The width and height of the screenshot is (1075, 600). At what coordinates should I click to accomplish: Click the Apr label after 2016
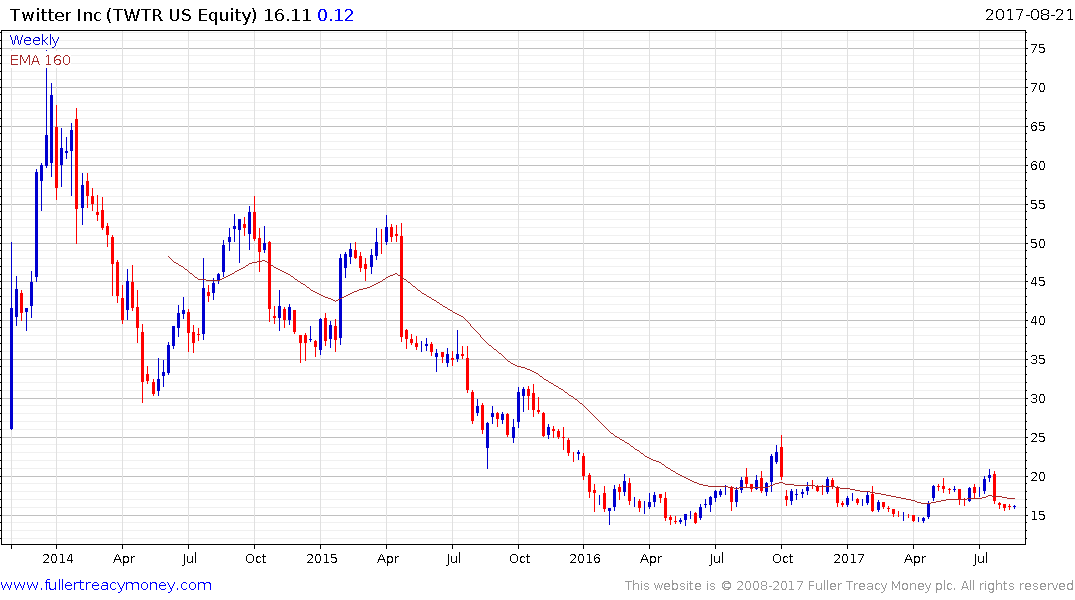click(x=651, y=559)
